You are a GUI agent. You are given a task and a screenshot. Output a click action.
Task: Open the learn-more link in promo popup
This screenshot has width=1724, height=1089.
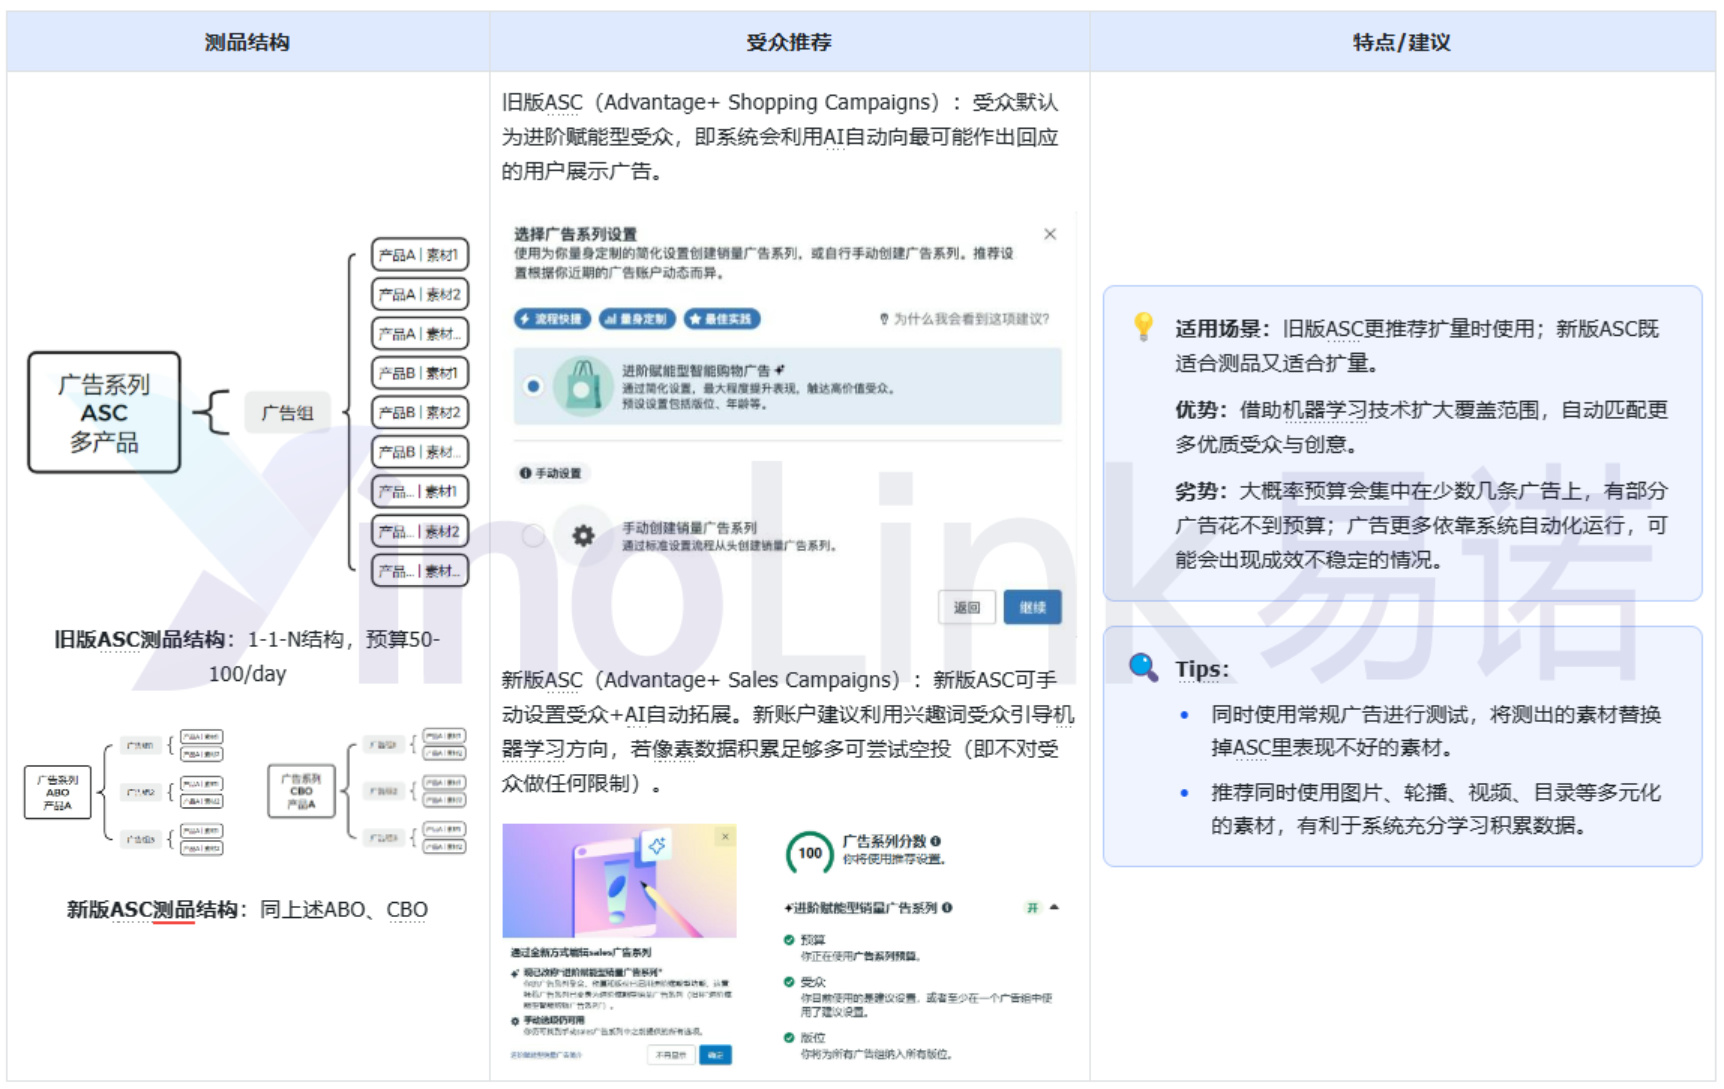(546, 1055)
